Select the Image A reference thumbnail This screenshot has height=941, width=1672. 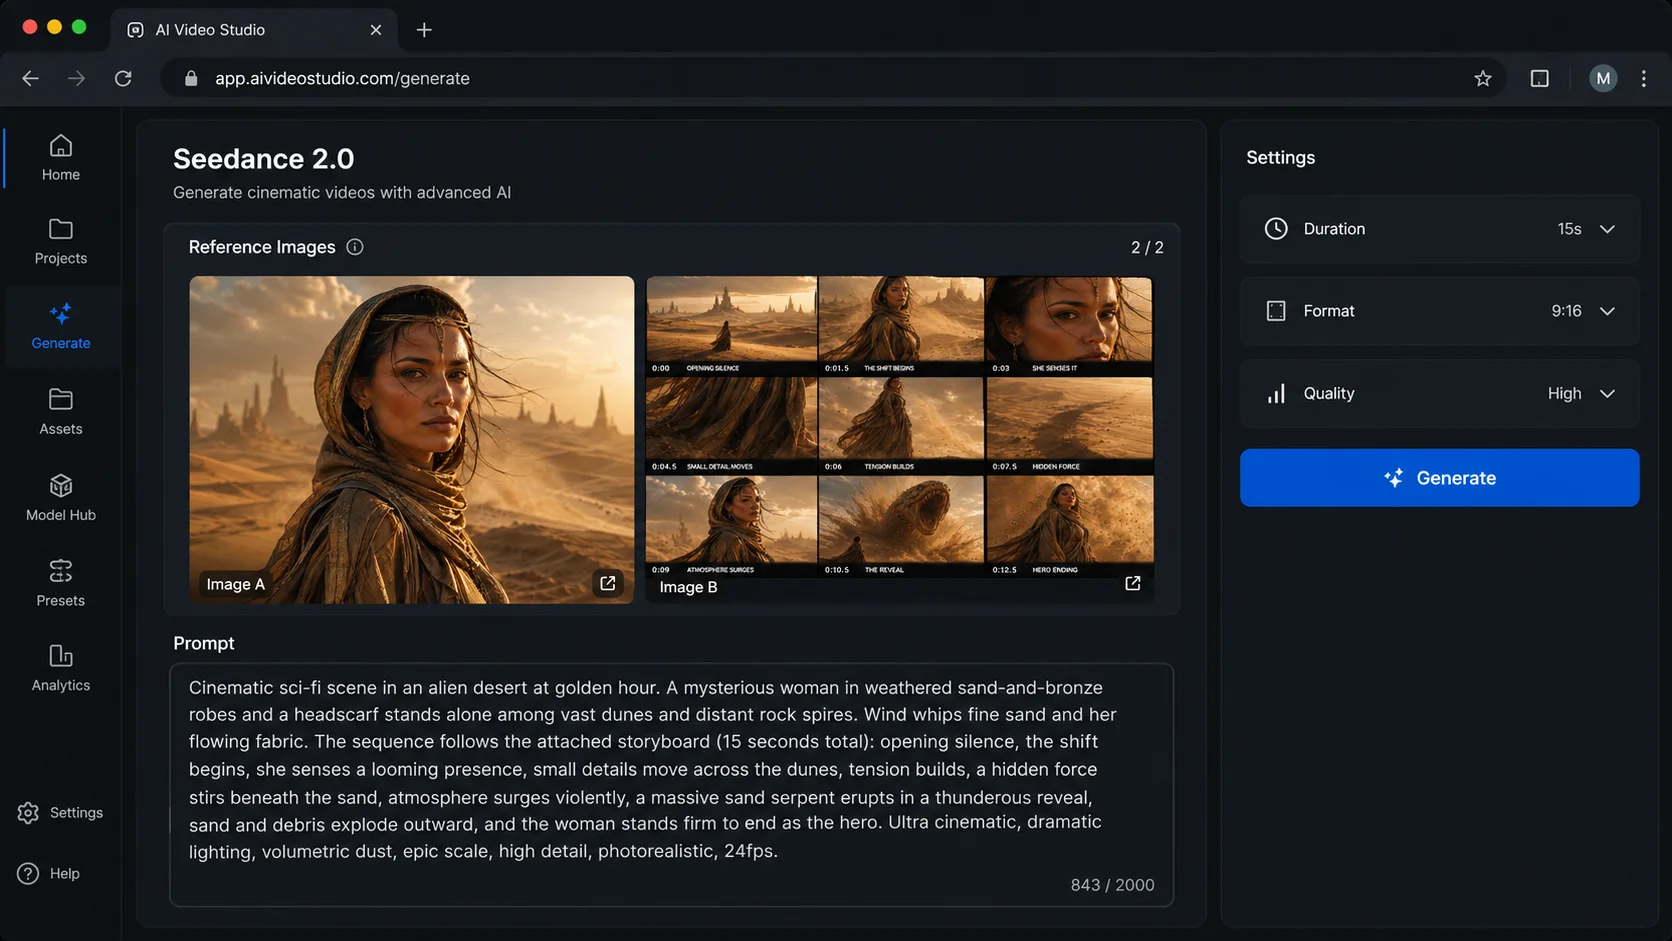[x=411, y=440]
